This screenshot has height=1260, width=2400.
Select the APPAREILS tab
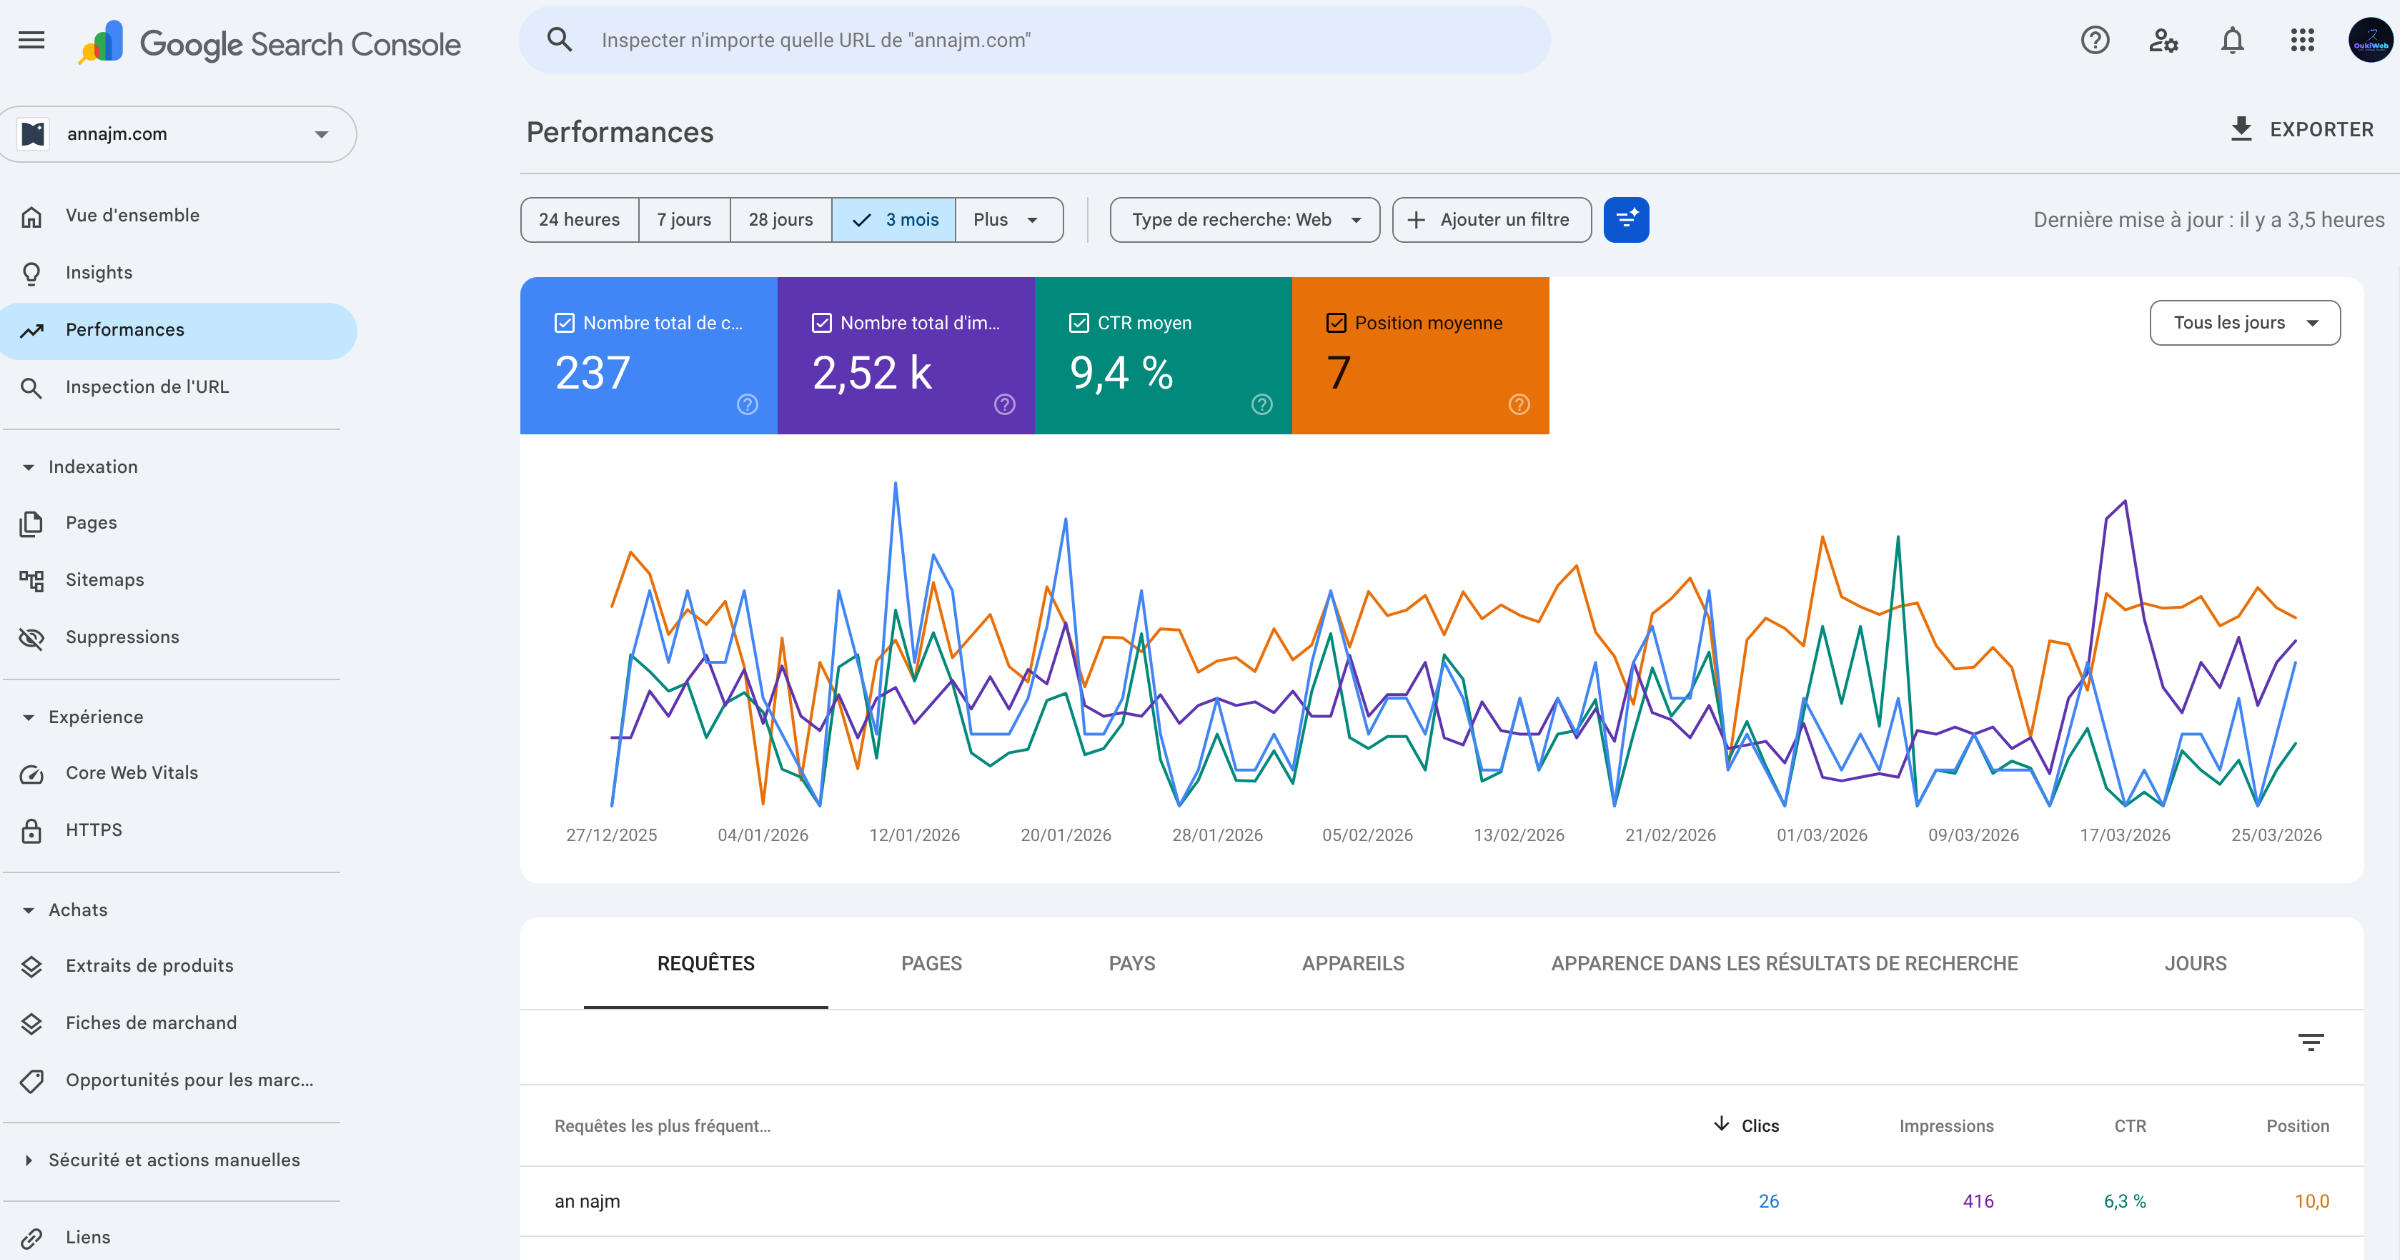point(1353,963)
